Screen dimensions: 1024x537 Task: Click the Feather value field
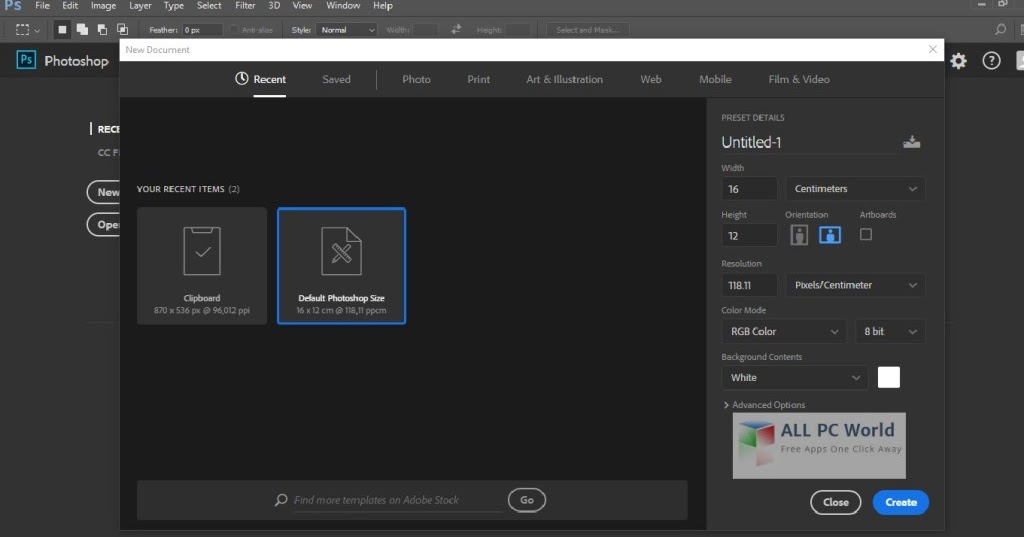pos(202,29)
